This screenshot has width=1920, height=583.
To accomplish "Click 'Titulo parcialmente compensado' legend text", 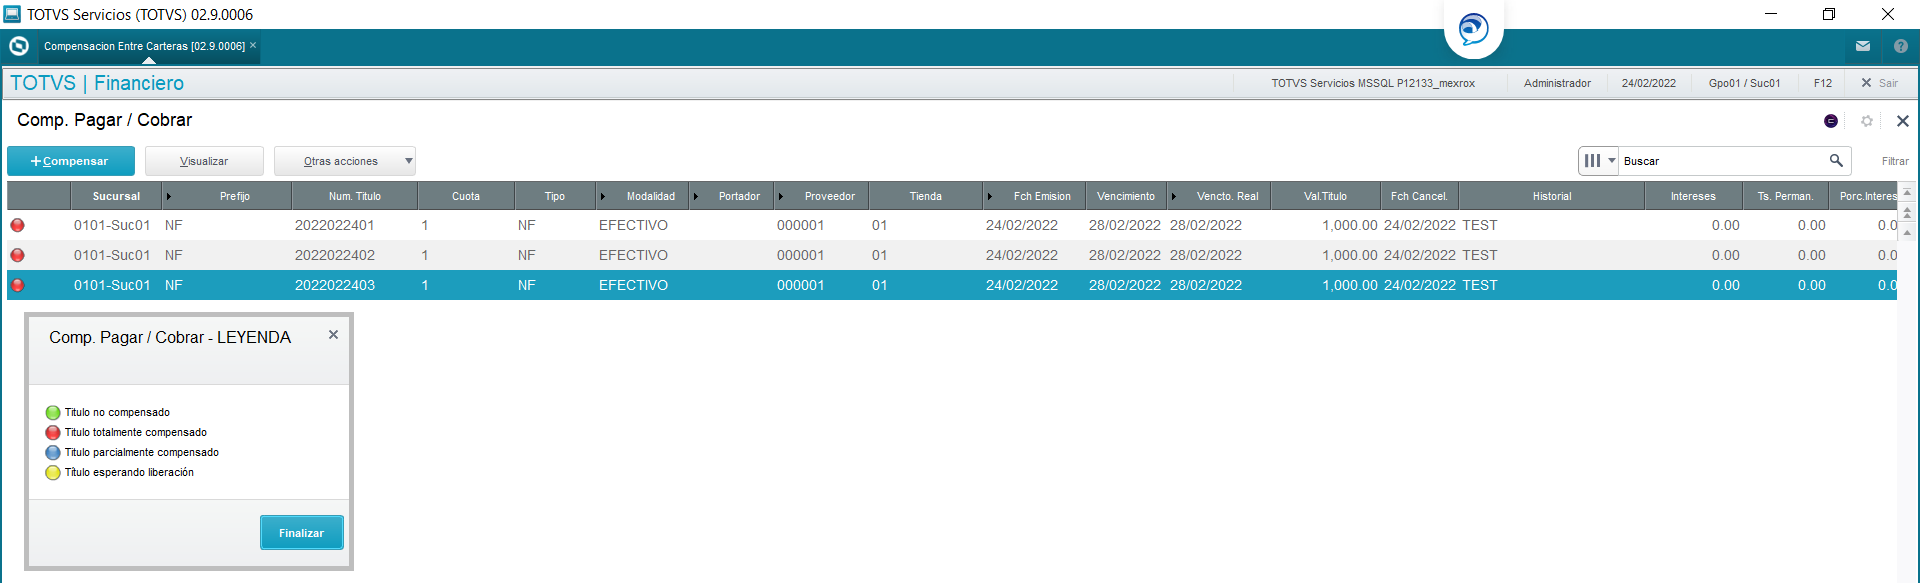I will tap(142, 452).
